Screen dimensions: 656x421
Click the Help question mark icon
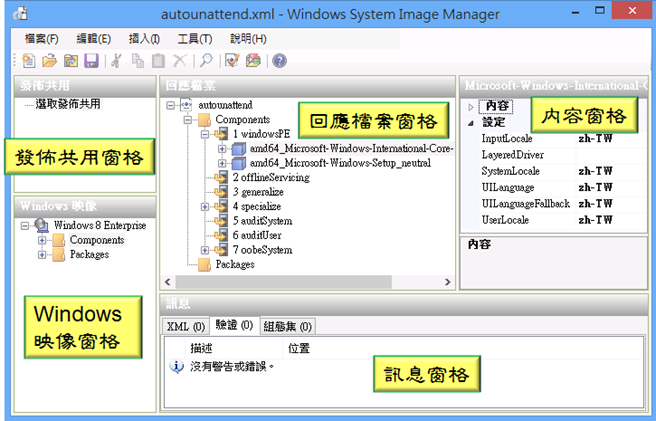tap(279, 61)
